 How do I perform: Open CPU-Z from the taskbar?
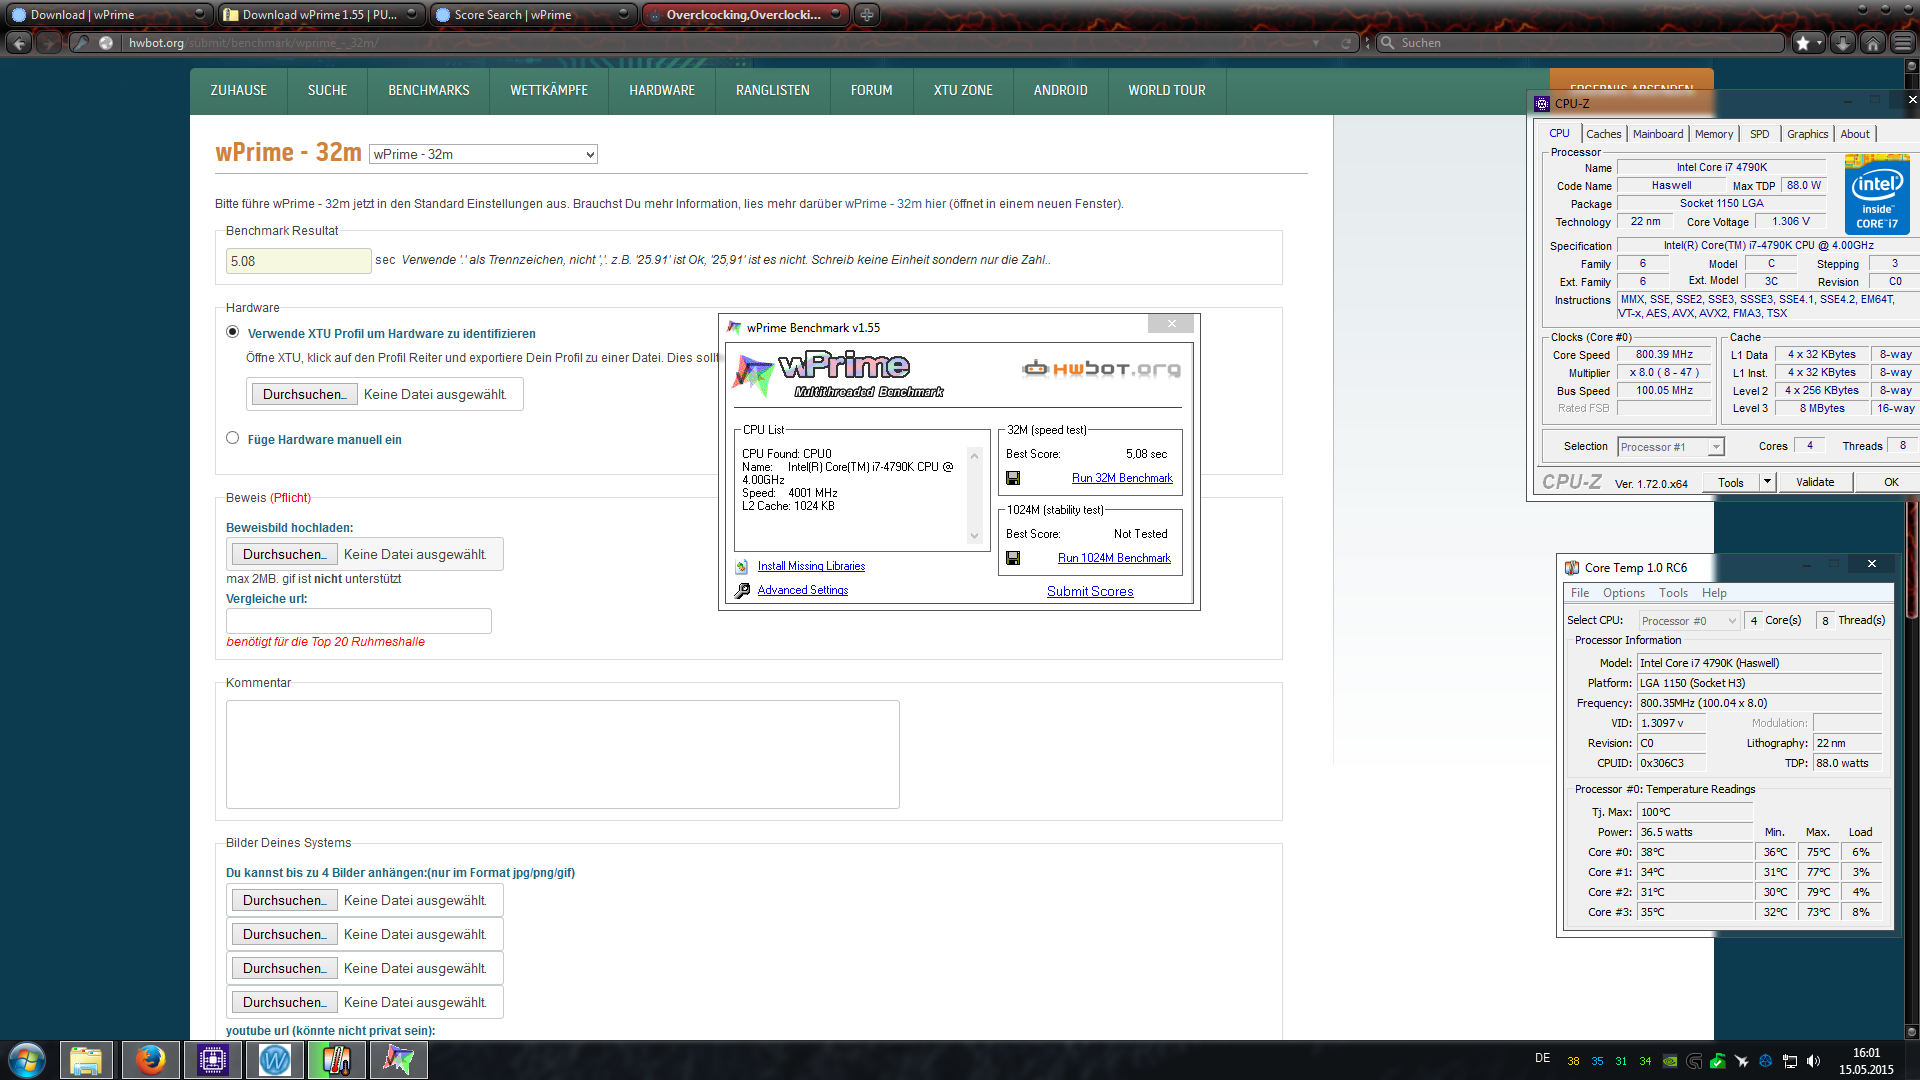pos(213,1060)
